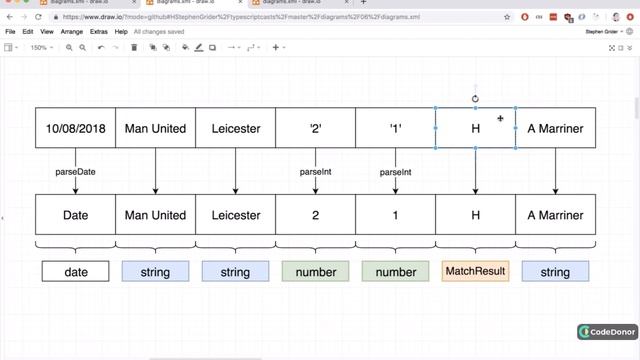Open the view panels layout dropdown
The image size is (640, 360).
coord(11,47)
